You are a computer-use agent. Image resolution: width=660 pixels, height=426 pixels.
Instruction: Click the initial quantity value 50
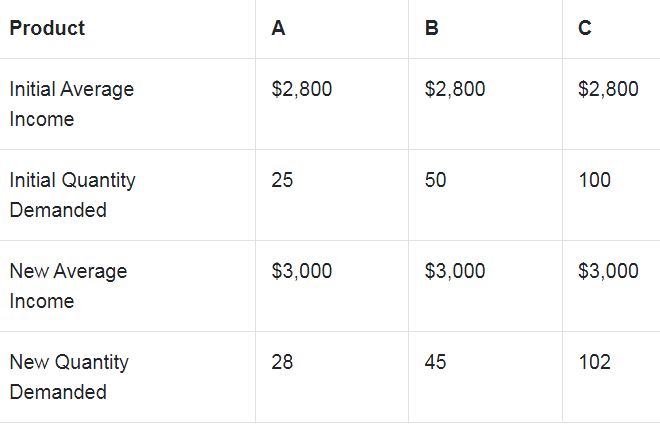pos(435,180)
